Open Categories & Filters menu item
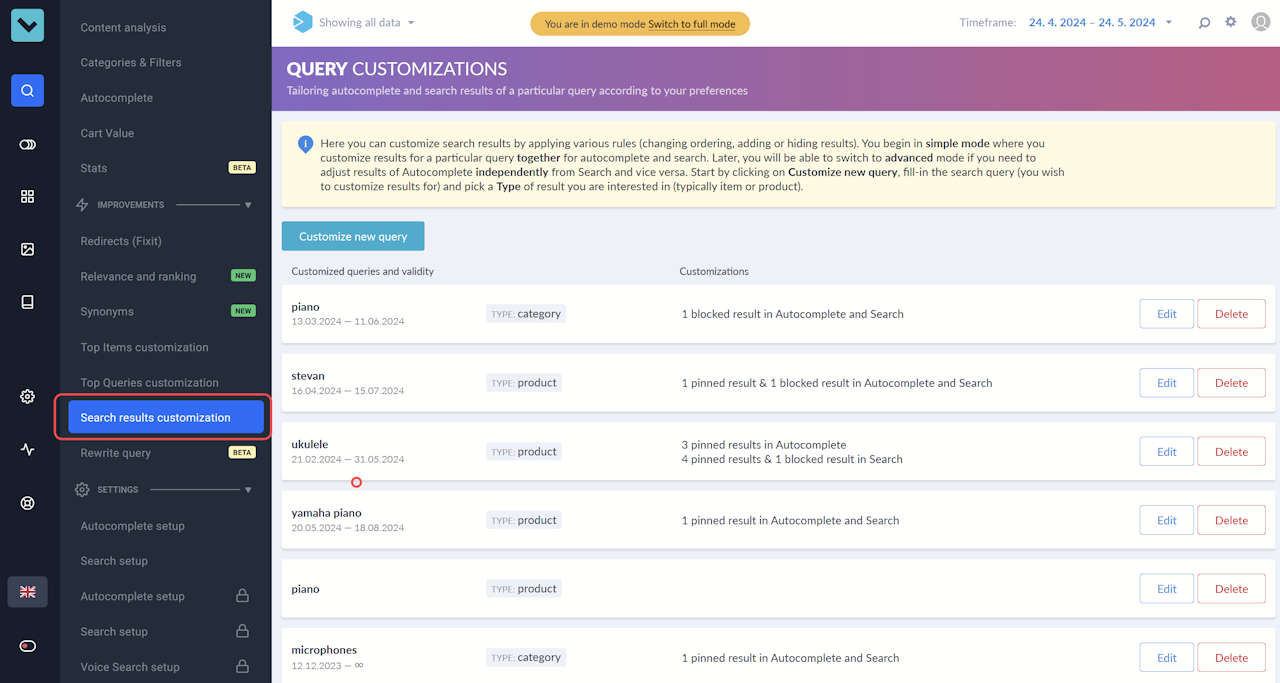 (131, 62)
